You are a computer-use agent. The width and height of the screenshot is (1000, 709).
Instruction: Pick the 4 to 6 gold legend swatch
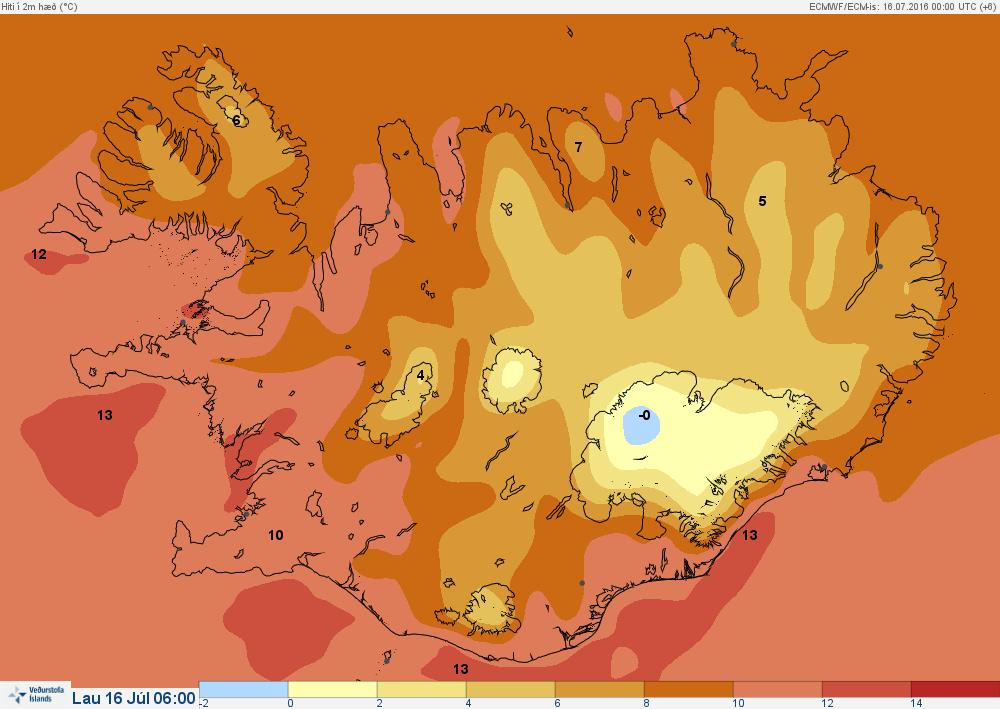(x=510, y=689)
